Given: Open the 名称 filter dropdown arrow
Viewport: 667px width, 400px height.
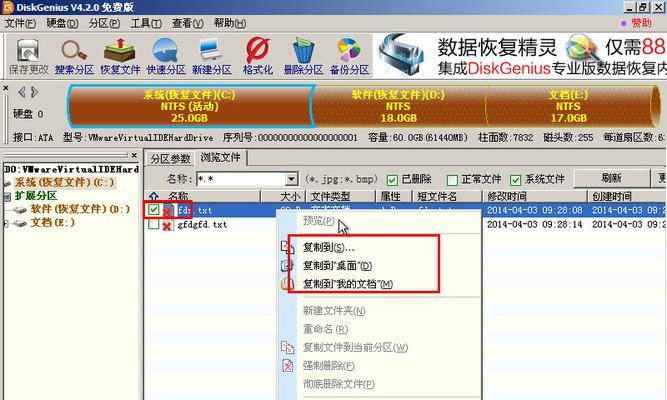Looking at the screenshot, I should 291,179.
